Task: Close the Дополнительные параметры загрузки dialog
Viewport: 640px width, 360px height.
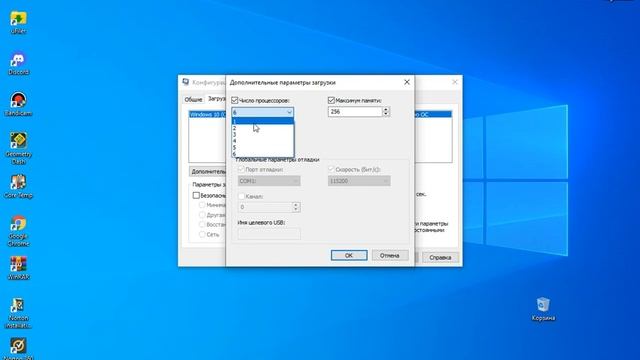Action: [x=407, y=82]
